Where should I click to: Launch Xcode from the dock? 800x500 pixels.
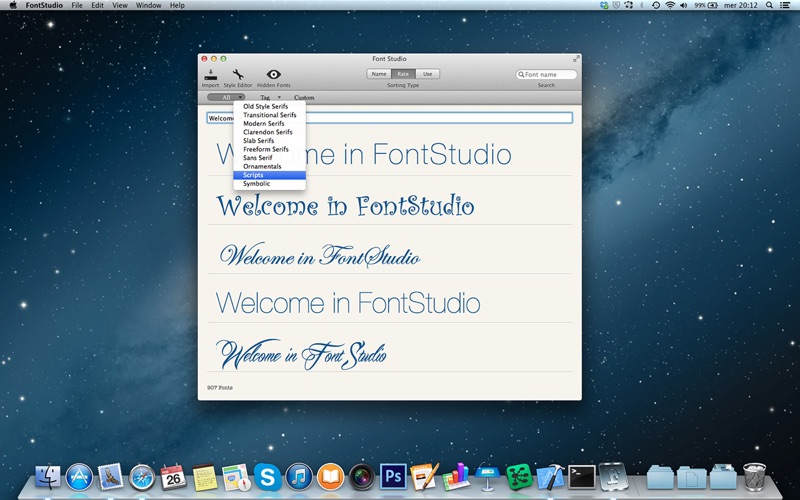(x=551, y=477)
